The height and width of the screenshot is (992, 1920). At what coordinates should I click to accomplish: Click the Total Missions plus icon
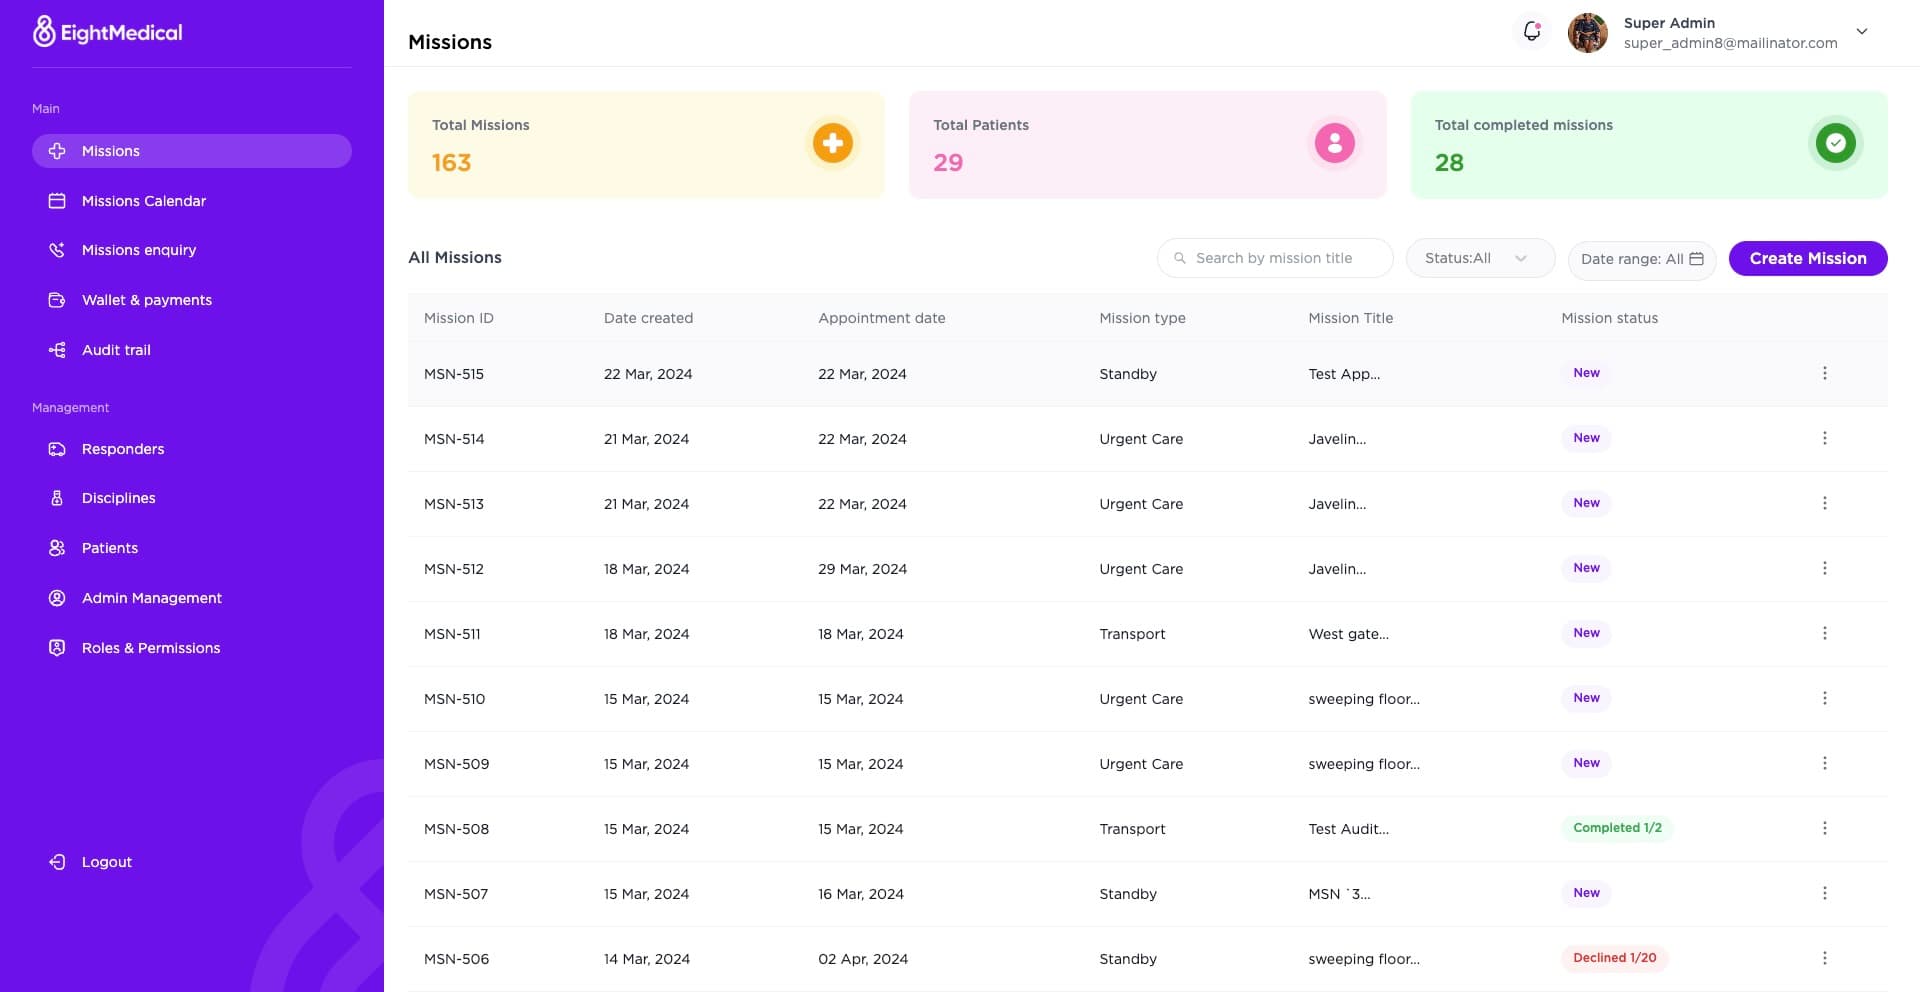832,143
